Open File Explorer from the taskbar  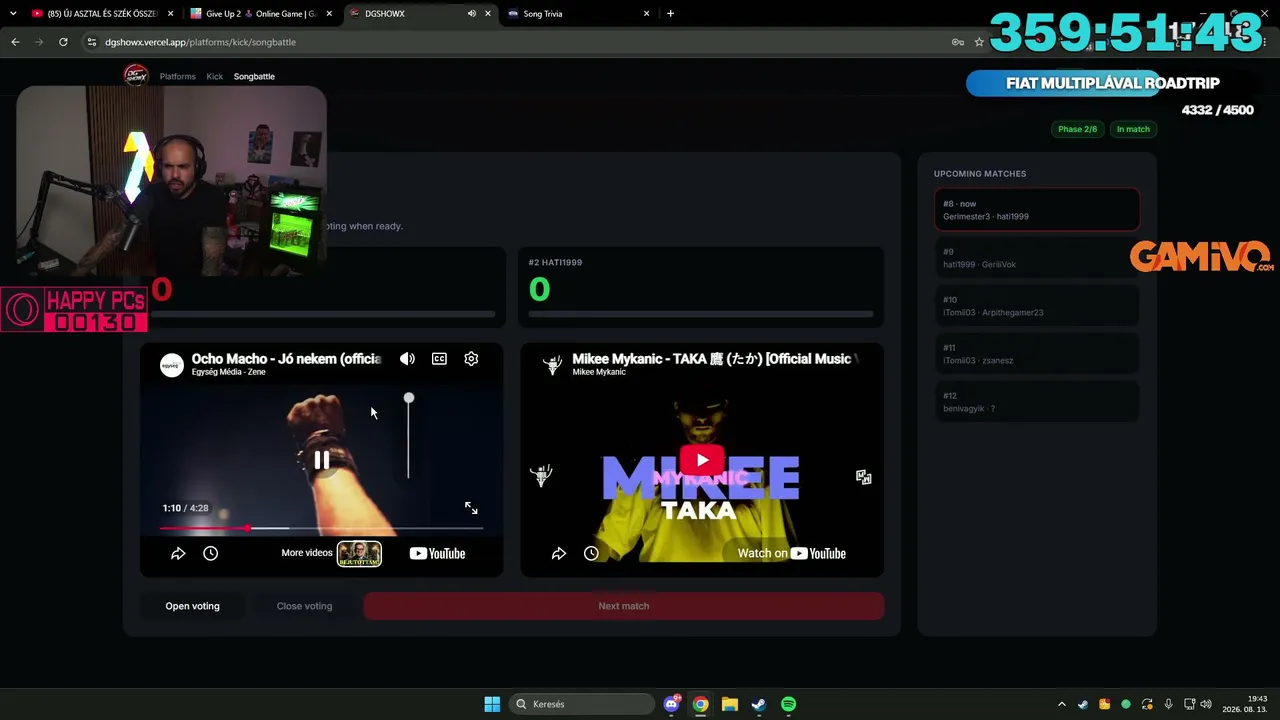click(730, 704)
